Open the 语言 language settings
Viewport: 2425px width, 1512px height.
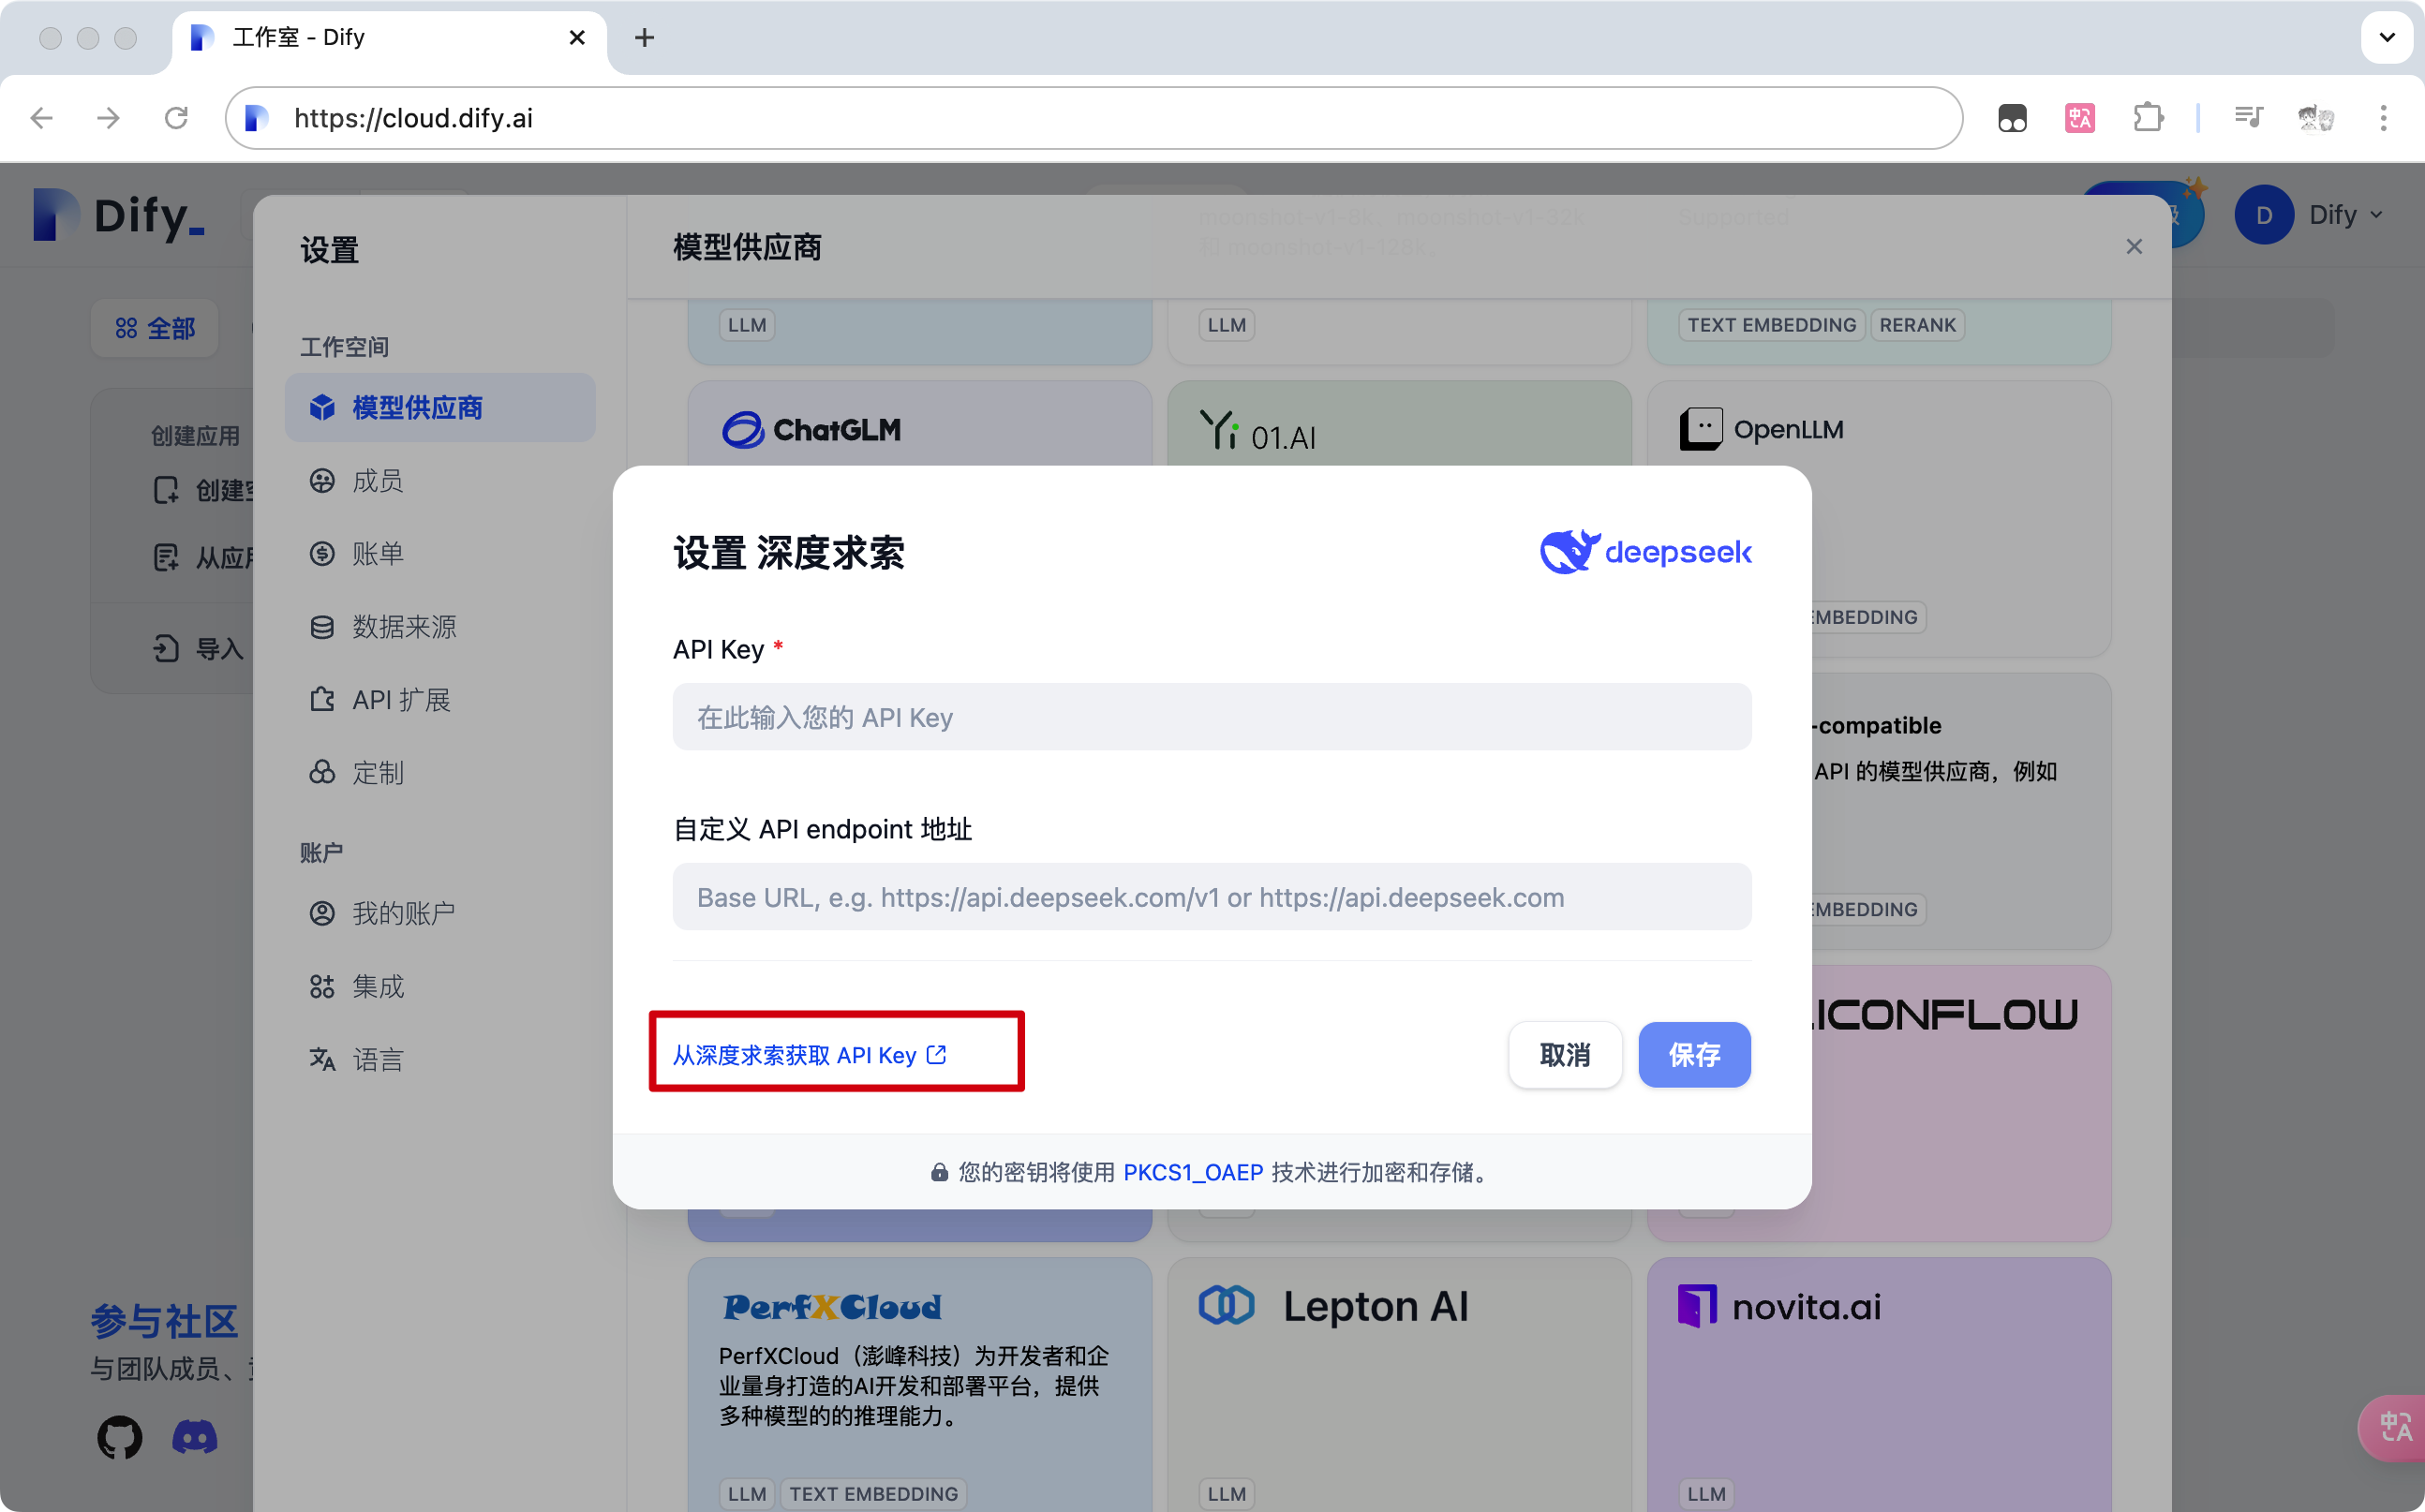pos(378,1058)
